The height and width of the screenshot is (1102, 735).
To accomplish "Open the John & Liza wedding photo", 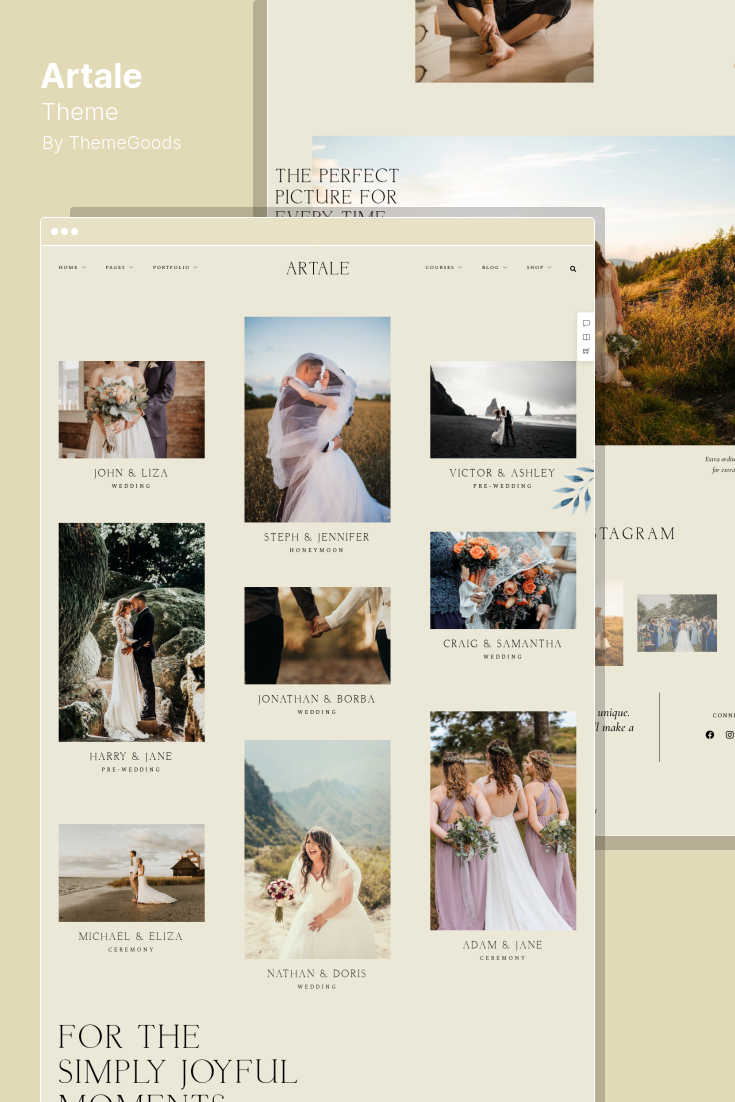I will coord(131,410).
